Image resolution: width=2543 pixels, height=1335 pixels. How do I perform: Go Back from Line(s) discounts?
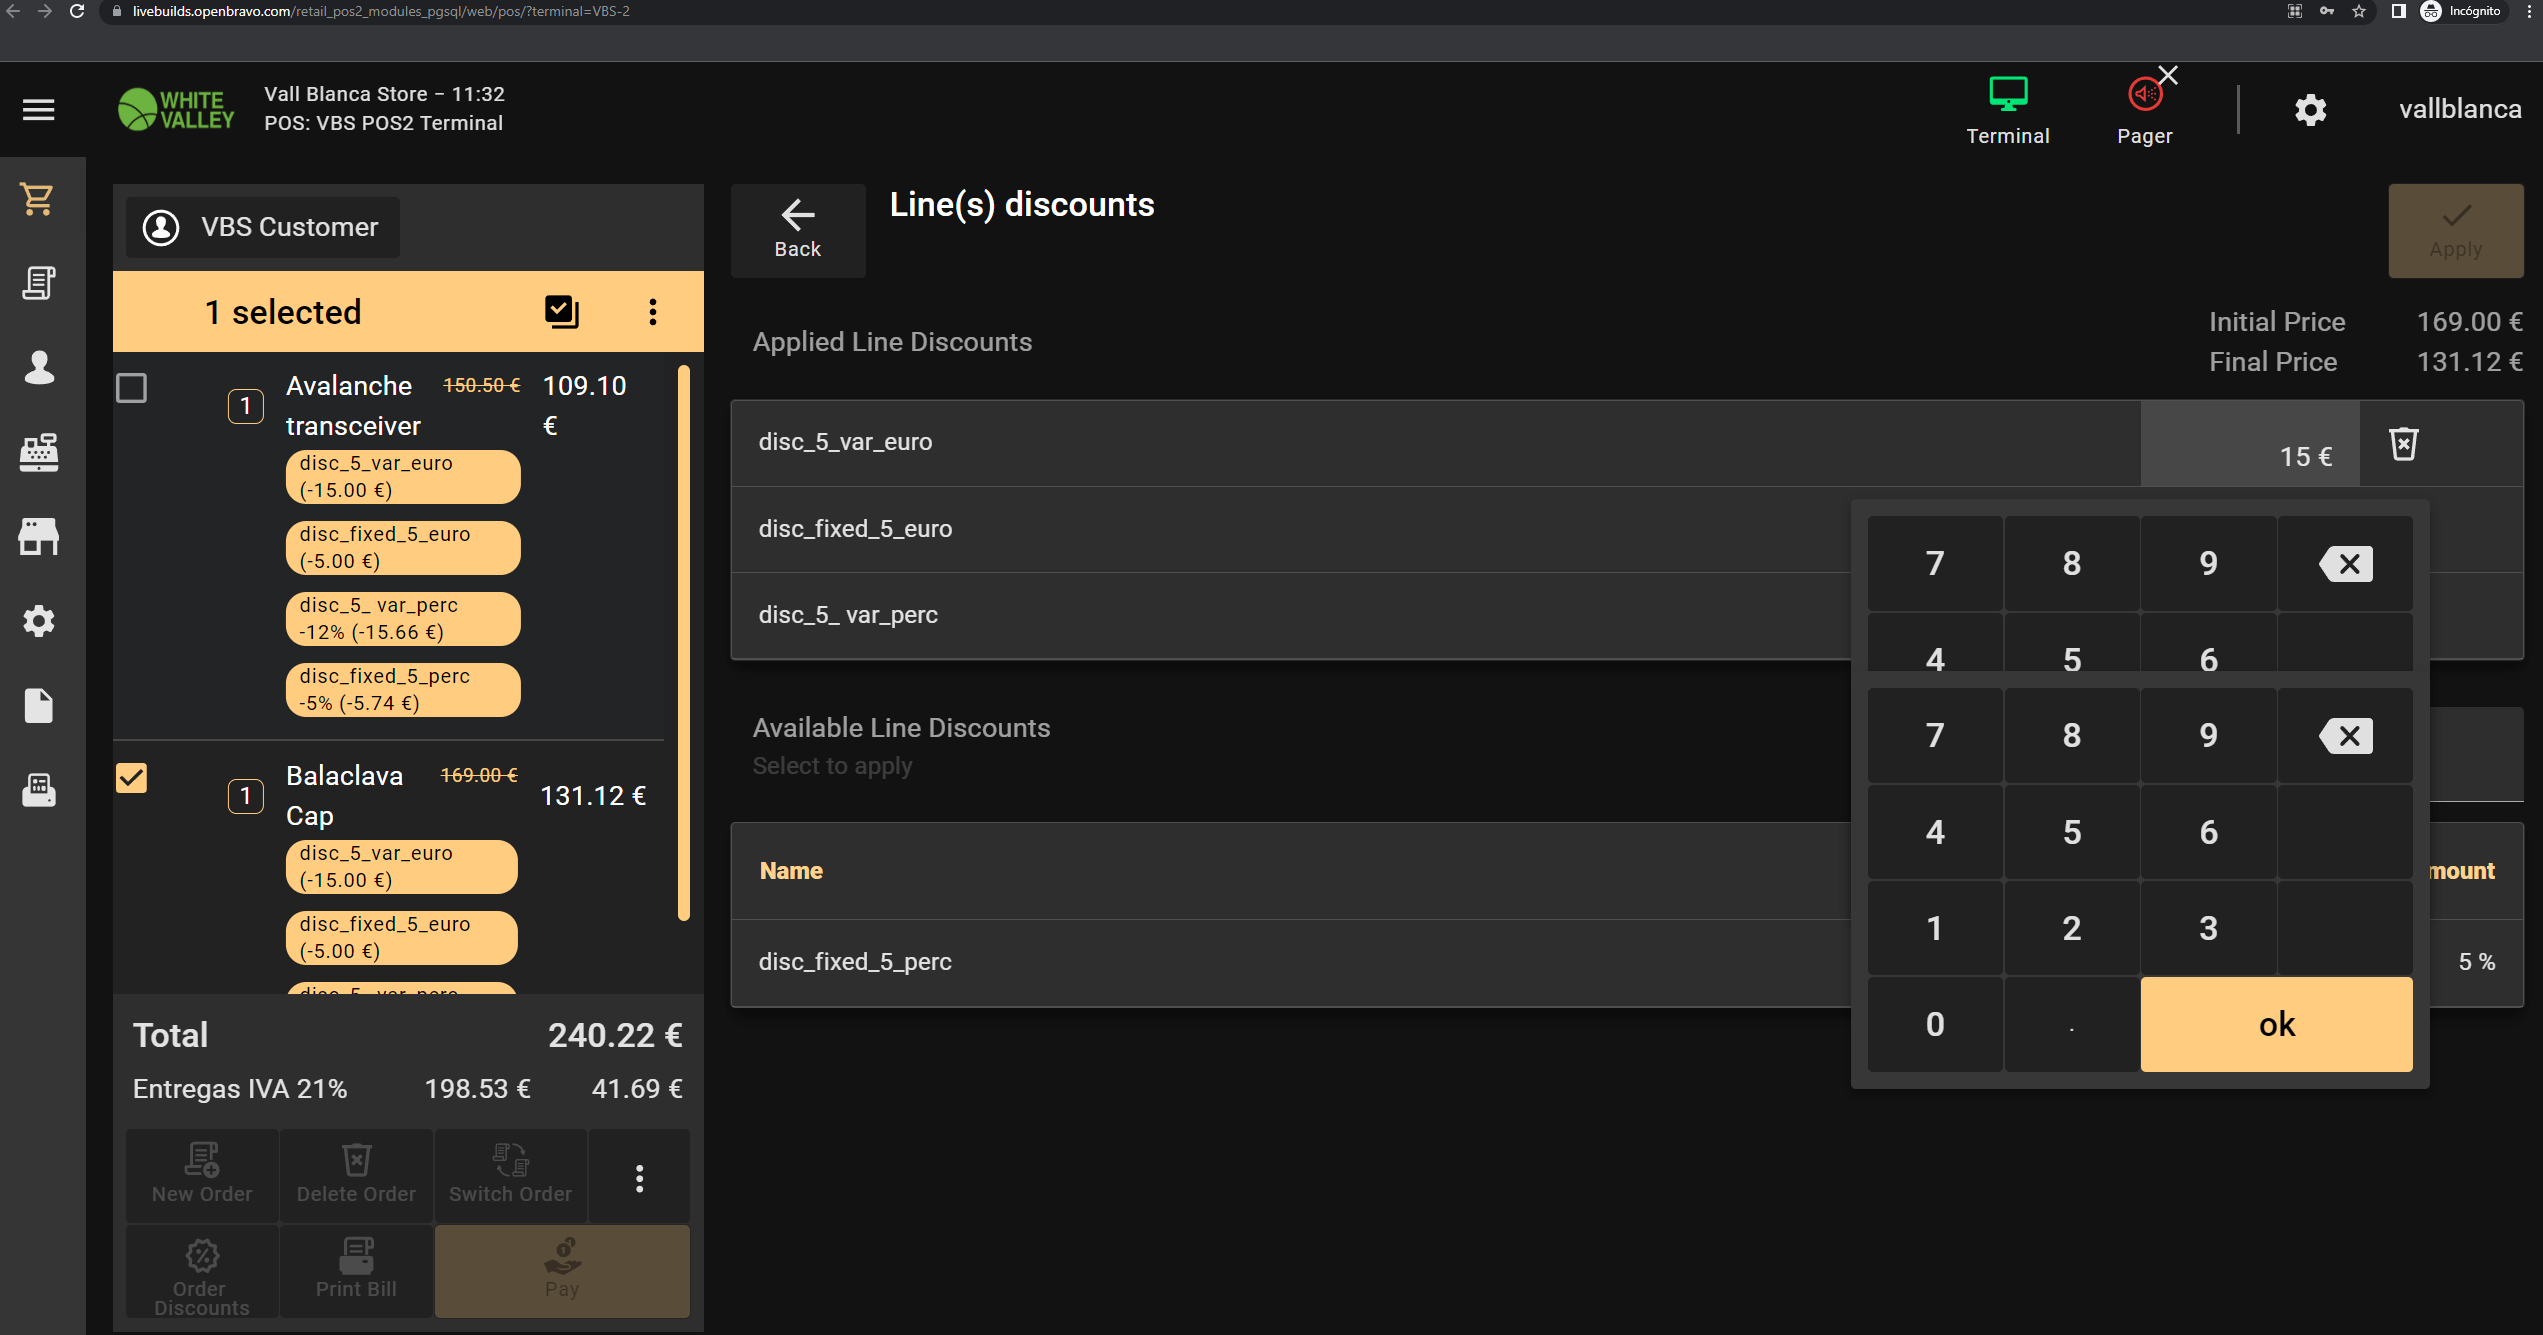[798, 230]
